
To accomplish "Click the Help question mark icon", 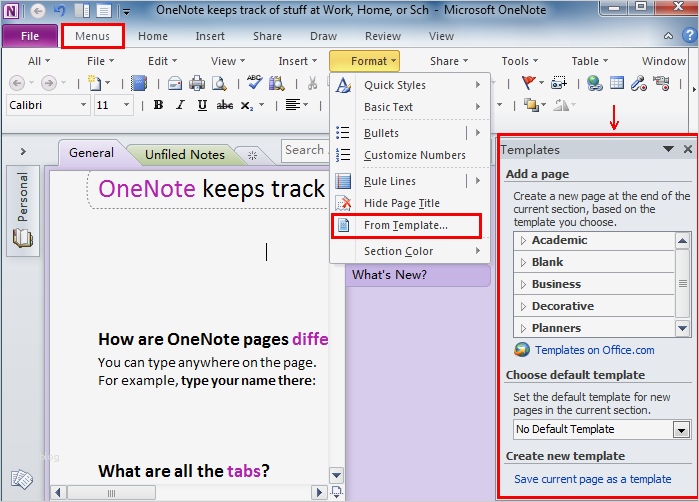I will point(690,36).
